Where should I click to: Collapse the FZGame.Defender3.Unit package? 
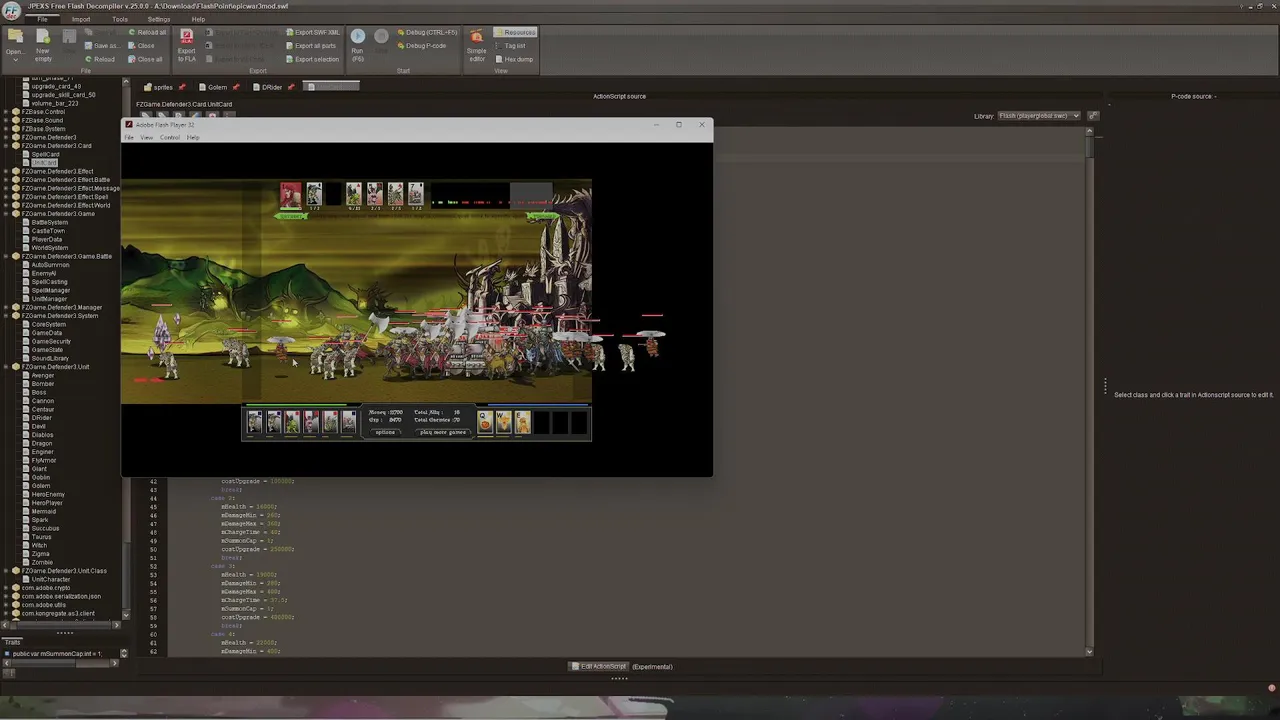(6, 367)
